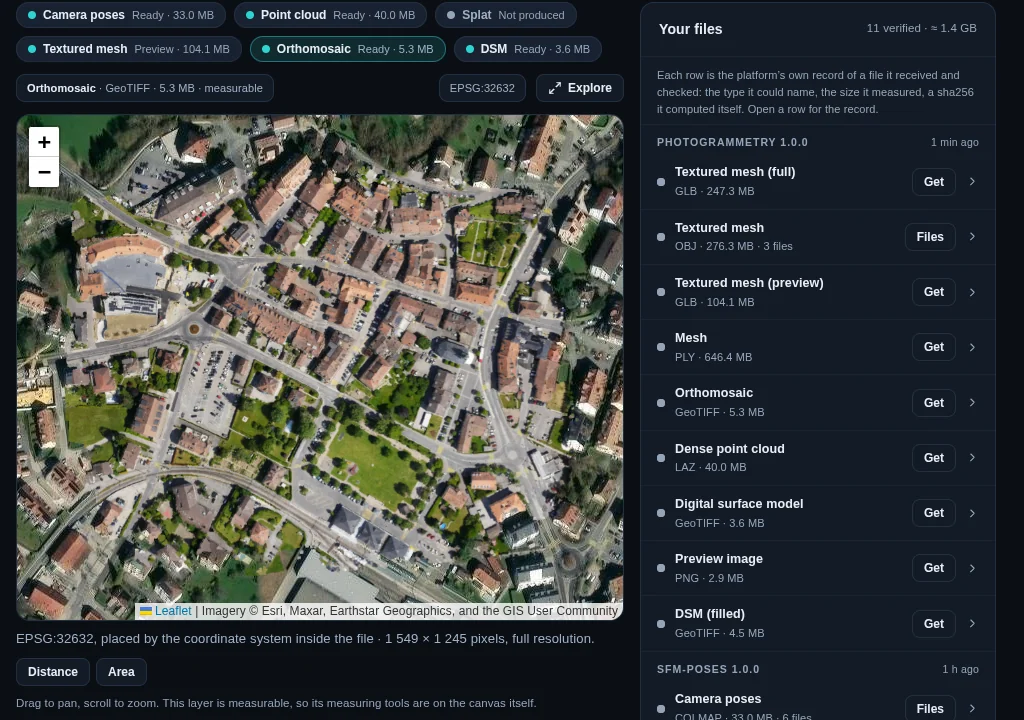
Task: Activate the Area measuring tool
Action: pos(121,672)
